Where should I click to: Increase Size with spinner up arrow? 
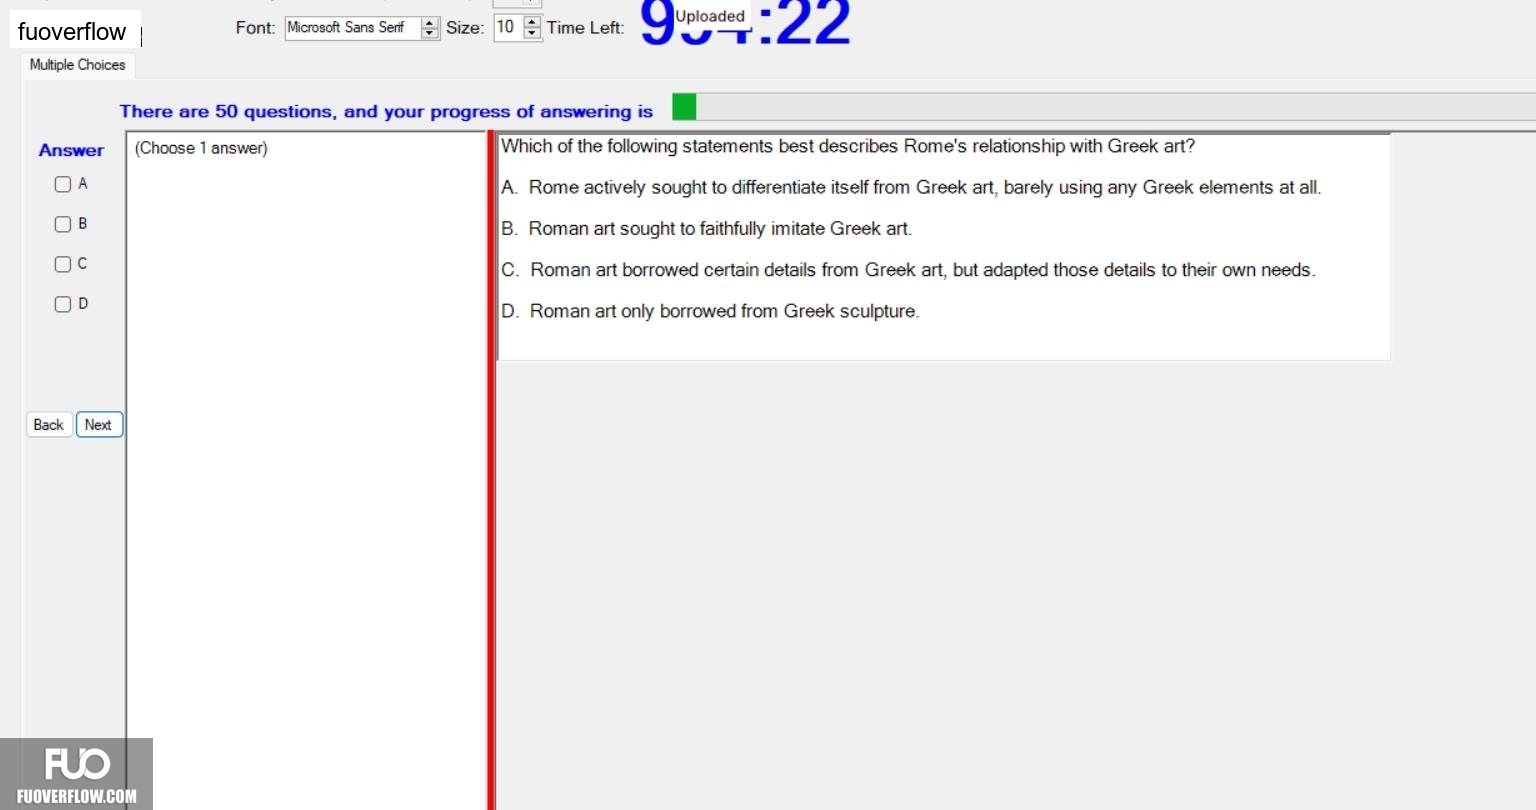tap(532, 22)
